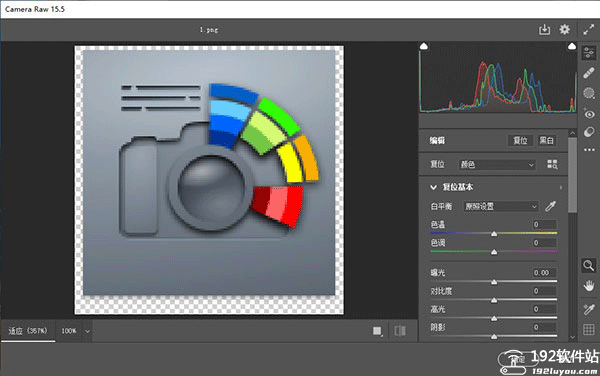Cycle the before/after view icon
600x376 pixels.
coord(377,331)
